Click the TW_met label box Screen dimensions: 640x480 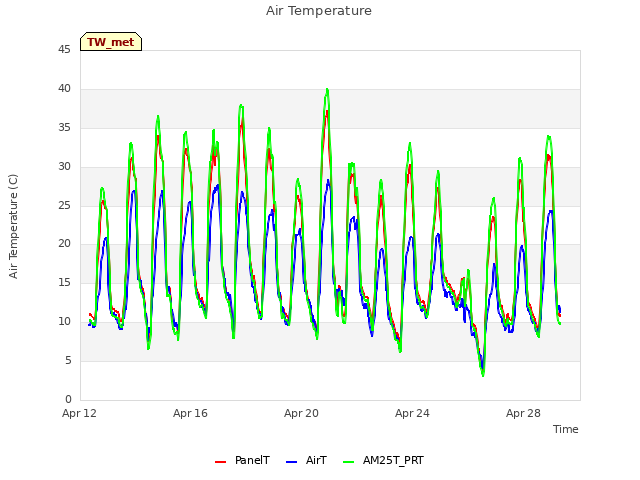(111, 42)
